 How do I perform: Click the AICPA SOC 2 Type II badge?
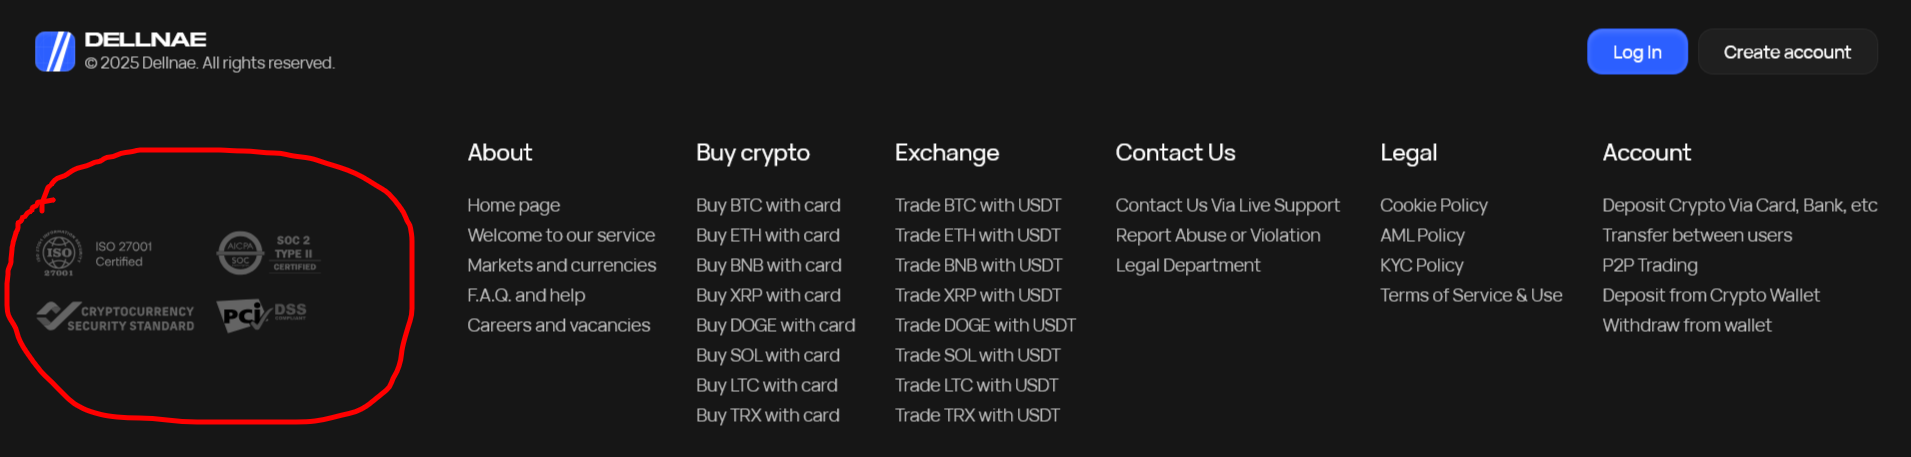click(268, 253)
